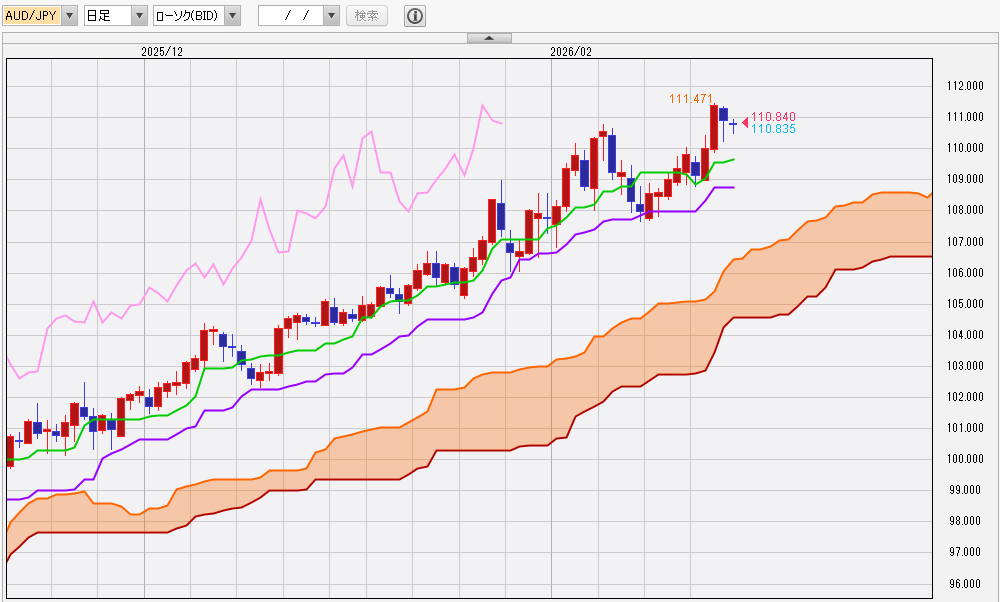Click the pink current price arrow marker
This screenshot has width=1000, height=602.
click(744, 122)
